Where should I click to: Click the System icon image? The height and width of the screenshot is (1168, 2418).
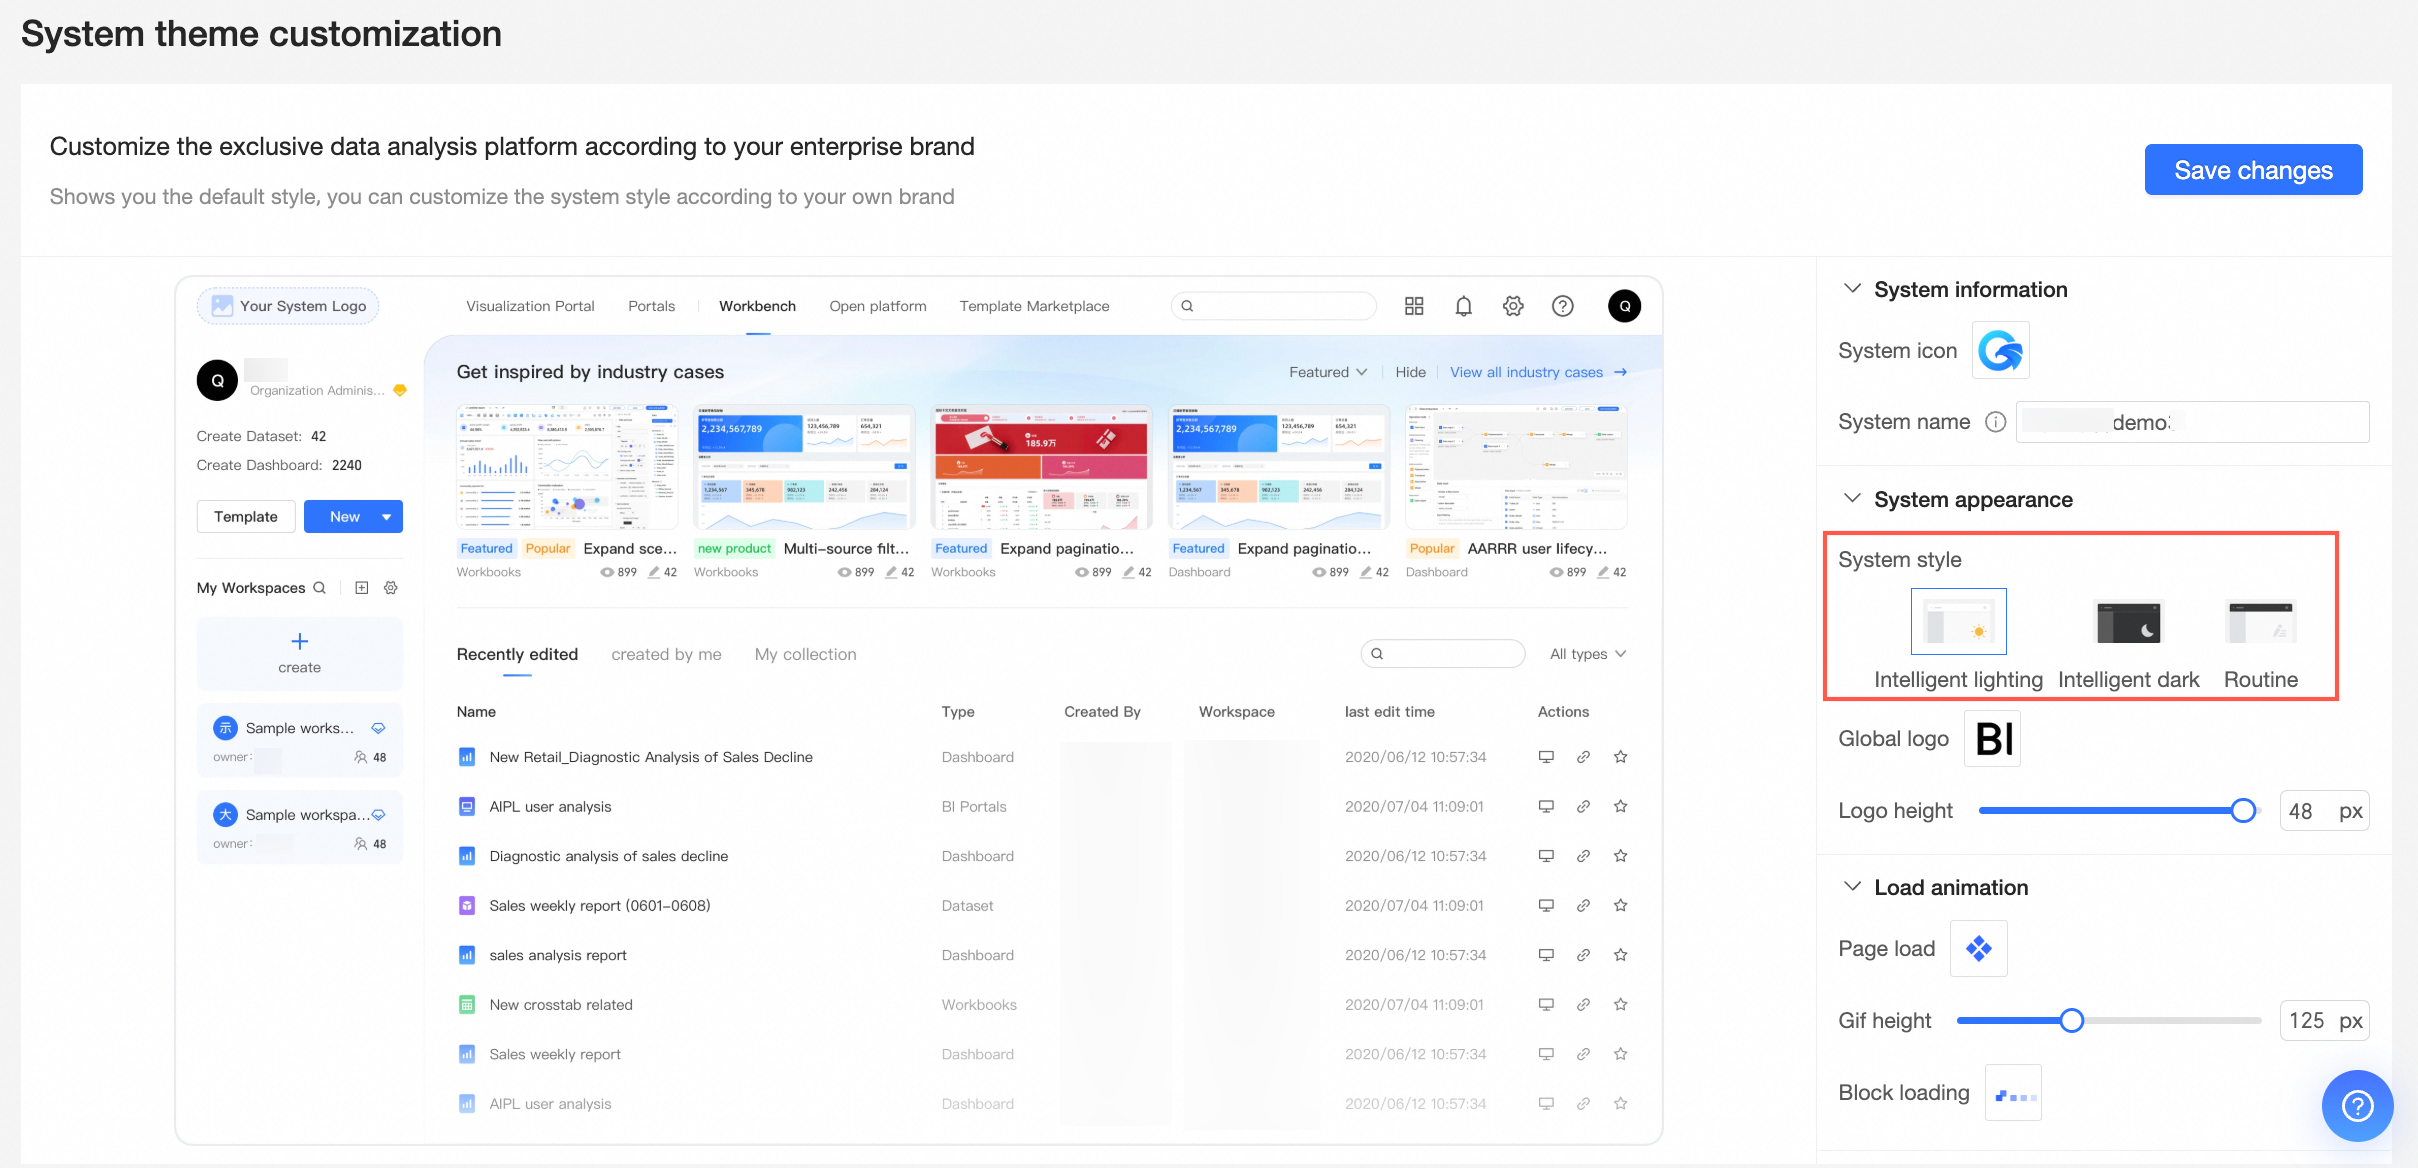(2000, 350)
